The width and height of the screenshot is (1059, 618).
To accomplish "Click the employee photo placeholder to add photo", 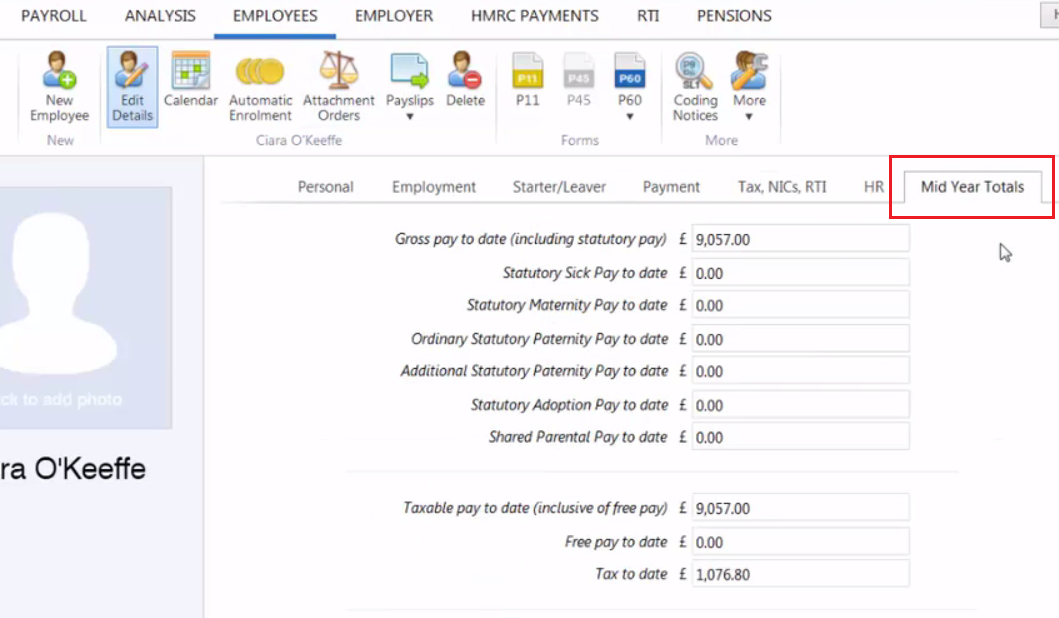I will tap(85, 307).
